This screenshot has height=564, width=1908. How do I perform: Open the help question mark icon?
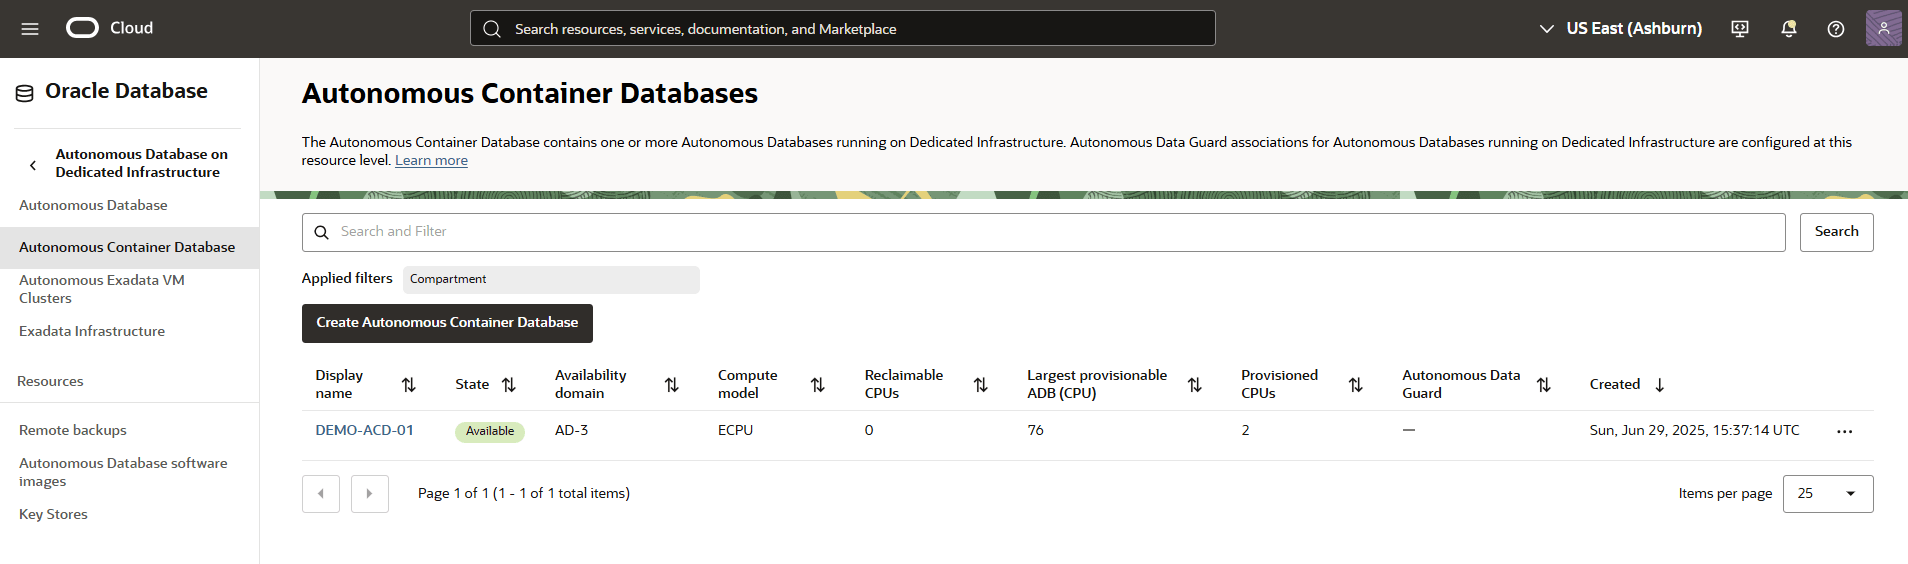point(1836,29)
